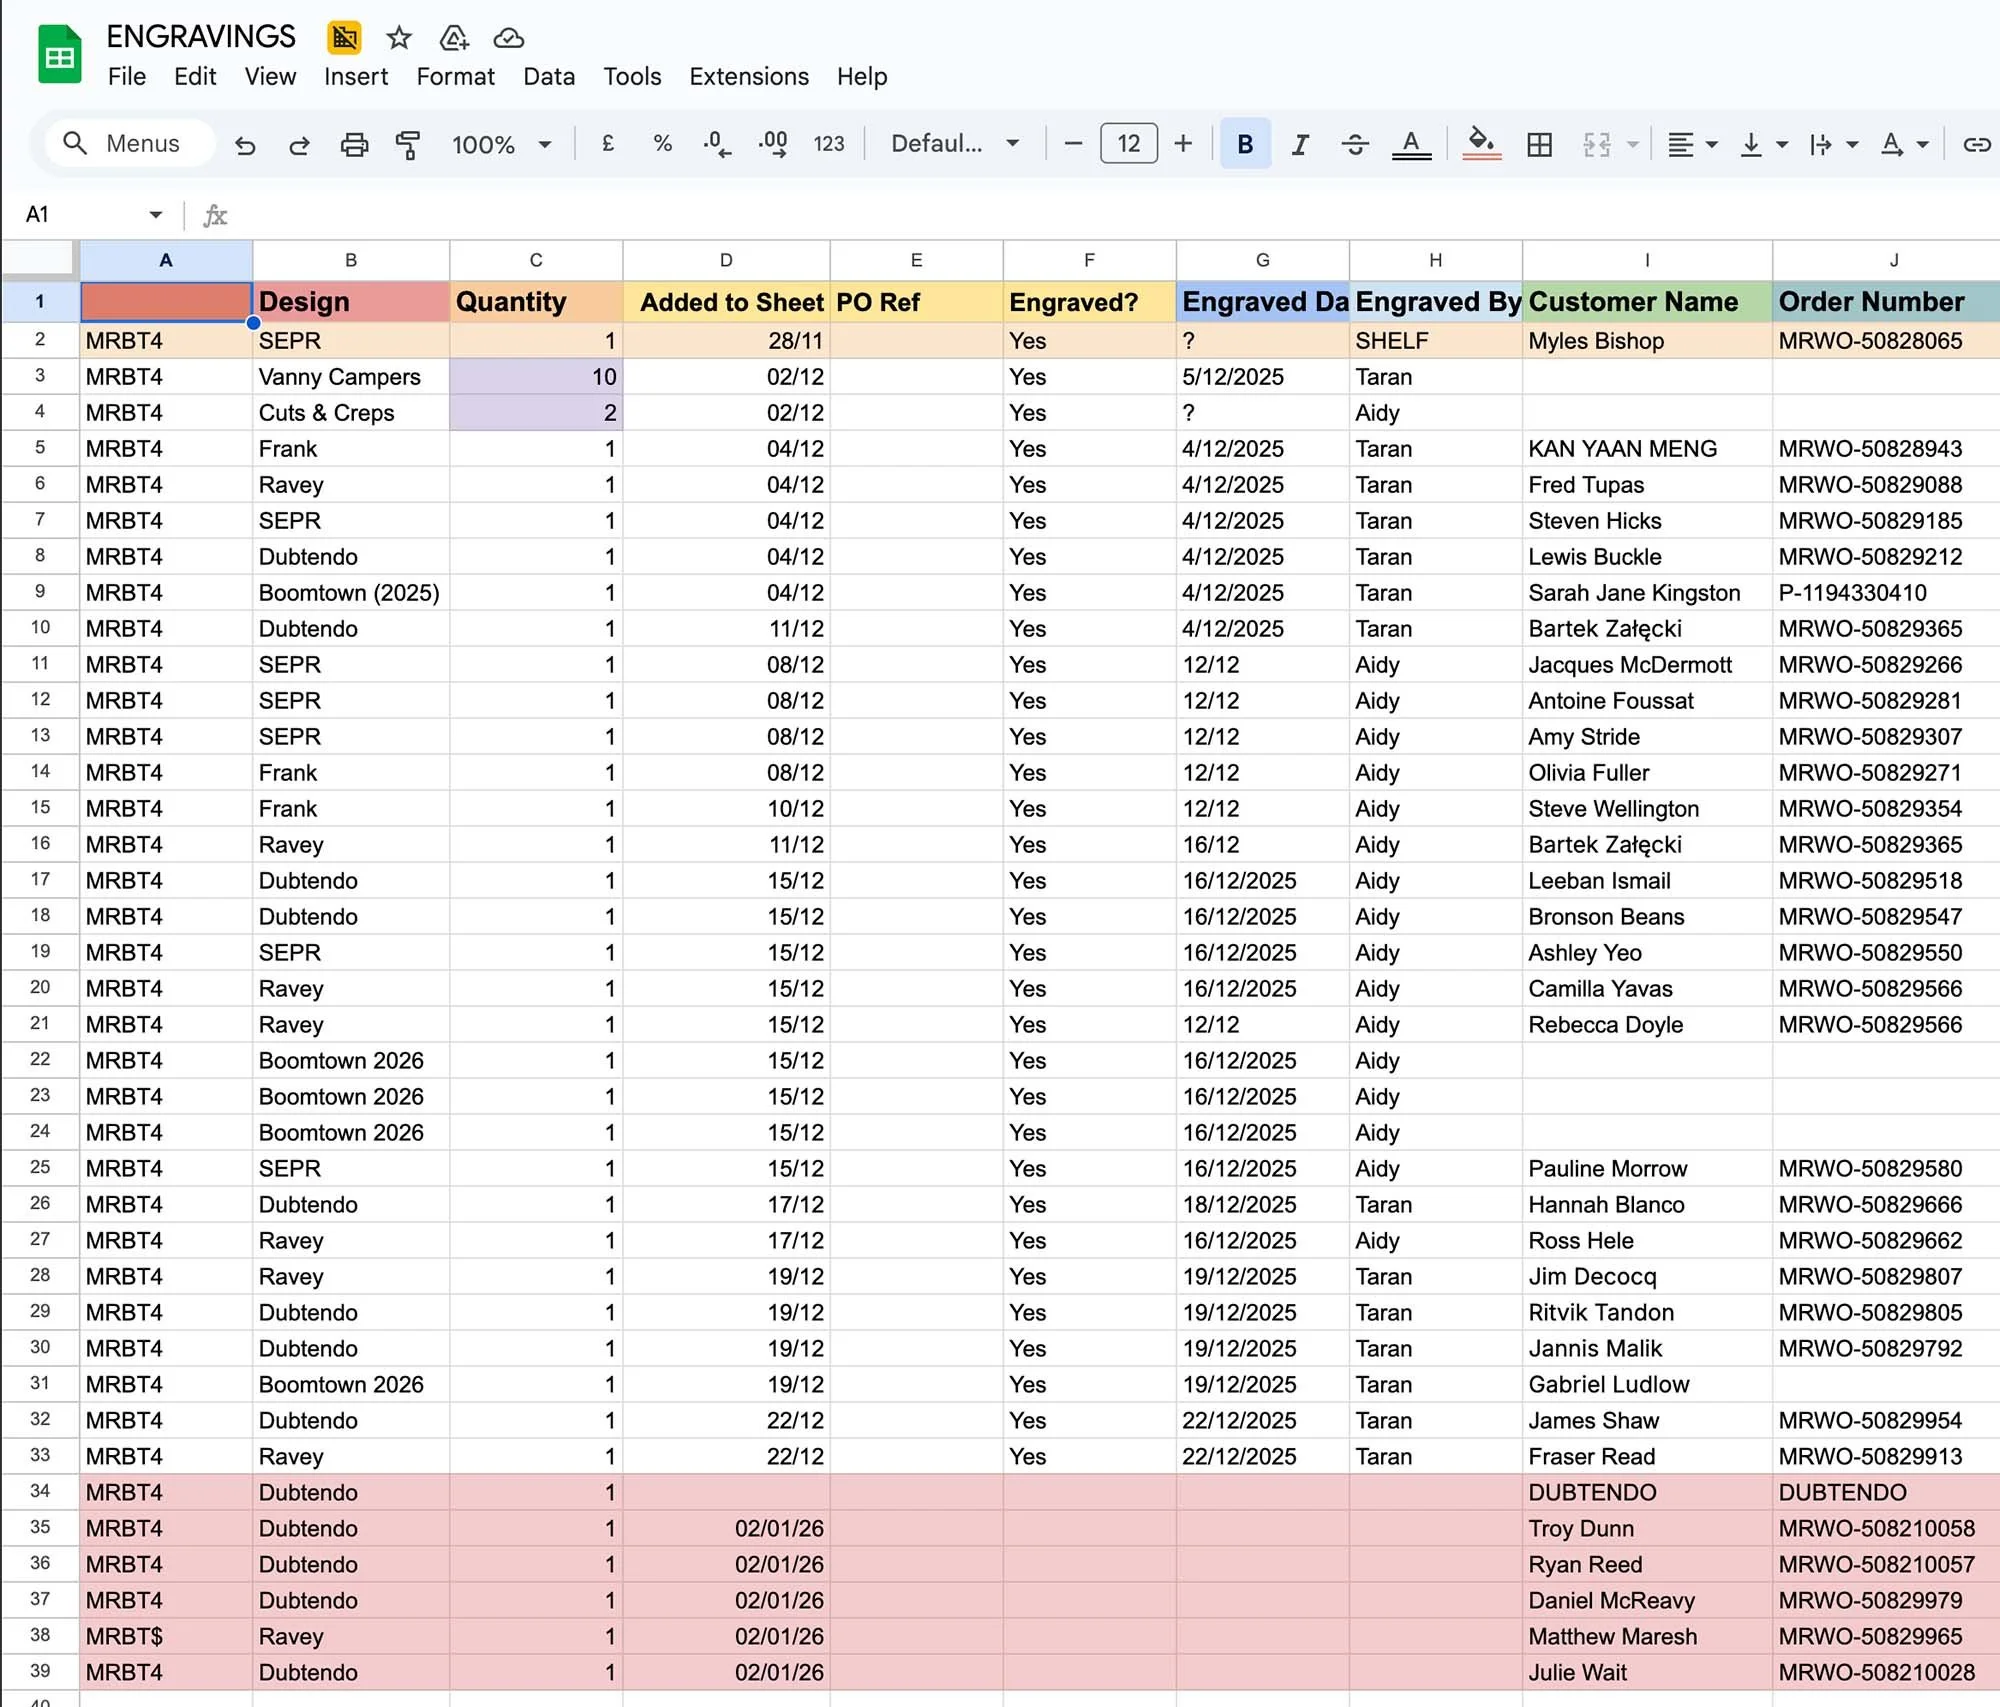Click the text colour underlined A

[1411, 144]
